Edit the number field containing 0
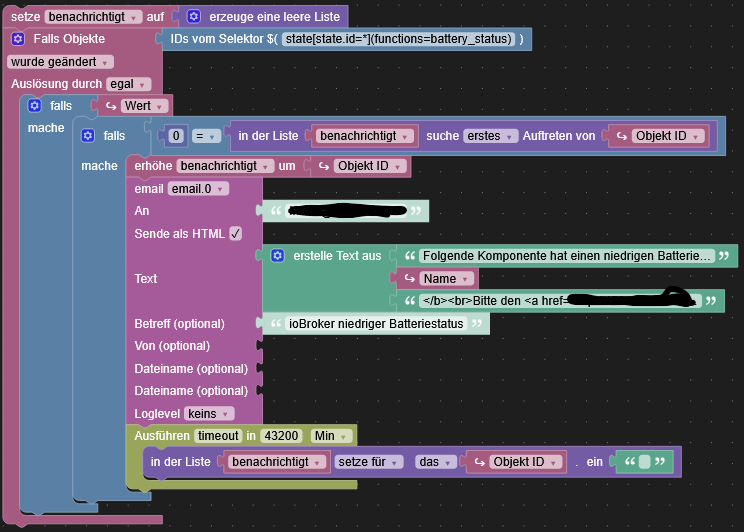Image resolution: width=744 pixels, height=532 pixels. pyautogui.click(x=176, y=136)
